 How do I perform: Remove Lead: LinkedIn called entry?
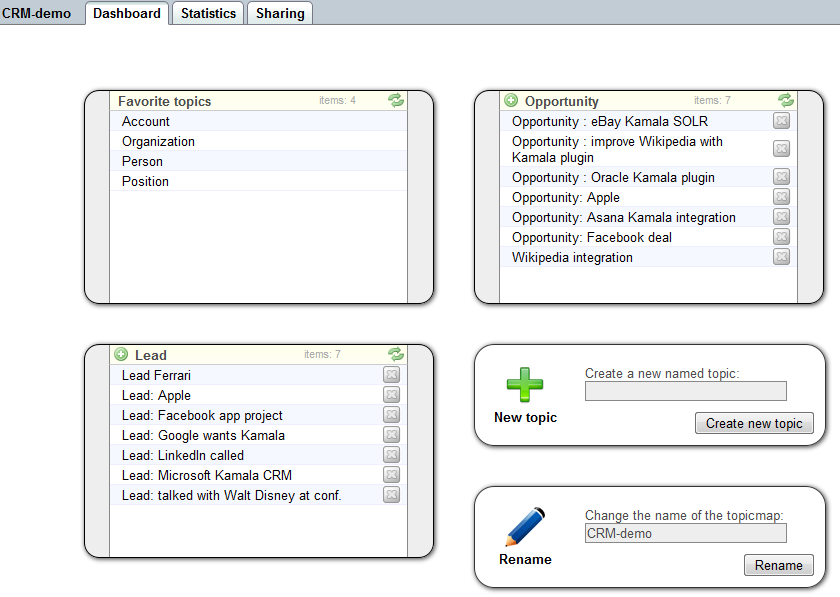(x=391, y=455)
